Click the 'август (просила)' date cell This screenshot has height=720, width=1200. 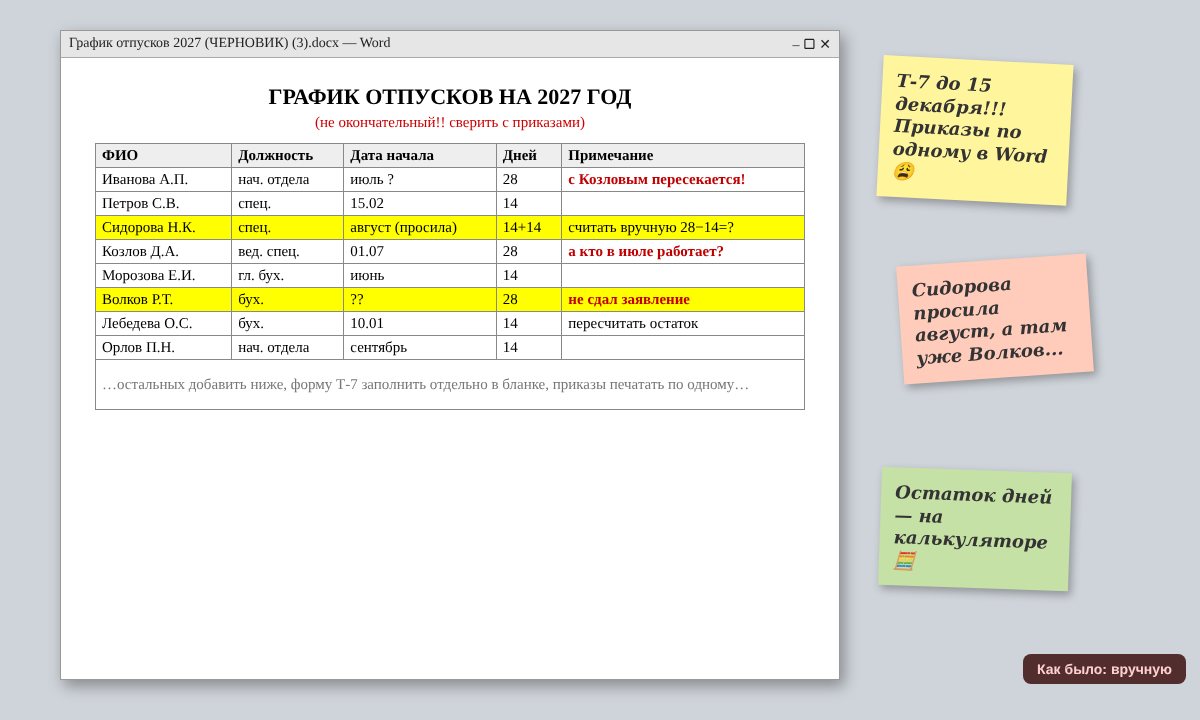tap(420, 228)
